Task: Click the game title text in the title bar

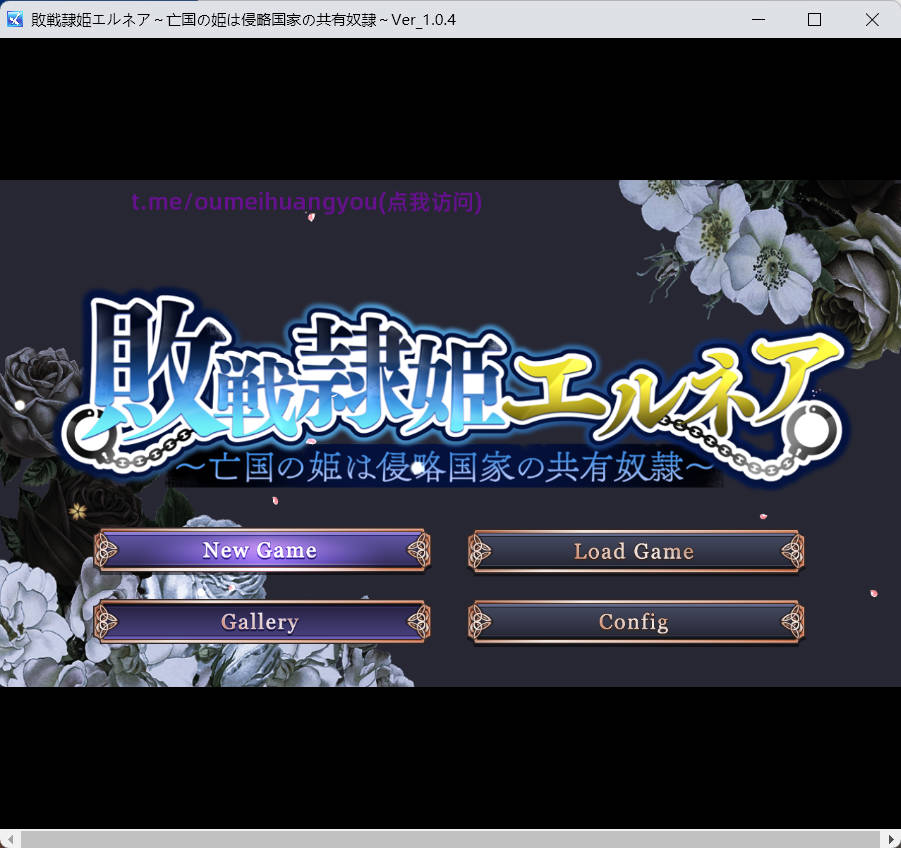Action: pos(243,19)
